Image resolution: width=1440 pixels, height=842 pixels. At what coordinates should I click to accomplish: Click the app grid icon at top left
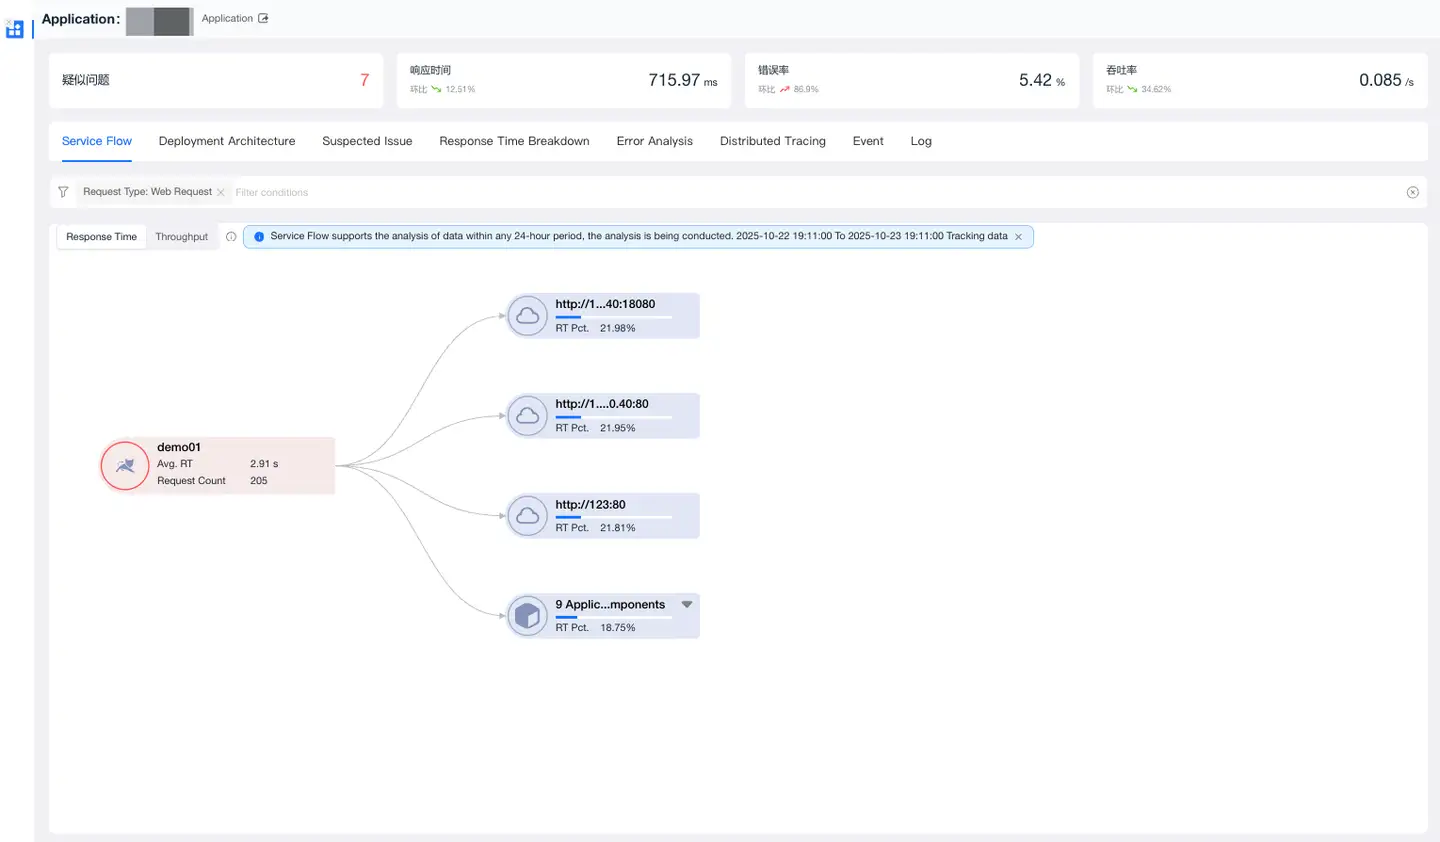(14, 30)
